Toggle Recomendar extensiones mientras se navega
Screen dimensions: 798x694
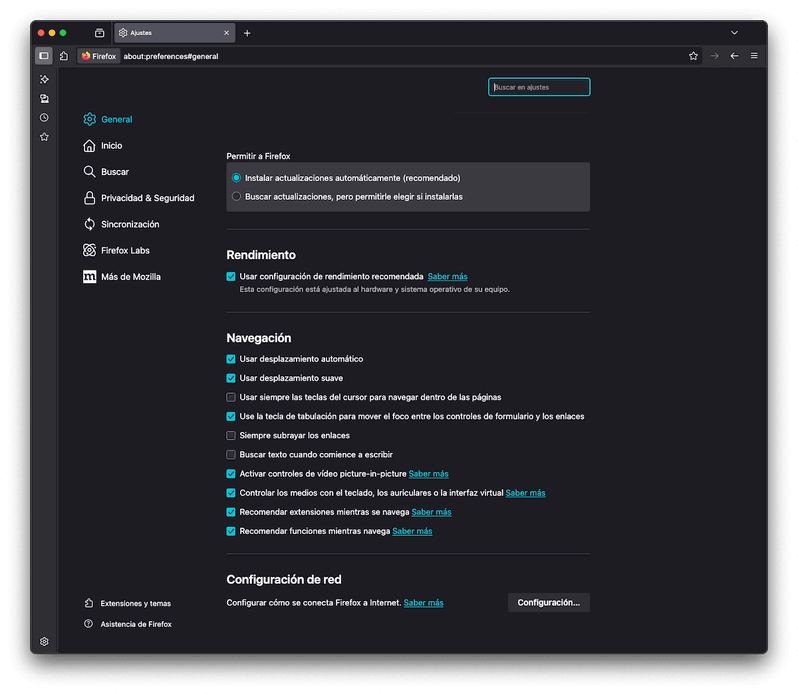click(x=231, y=512)
